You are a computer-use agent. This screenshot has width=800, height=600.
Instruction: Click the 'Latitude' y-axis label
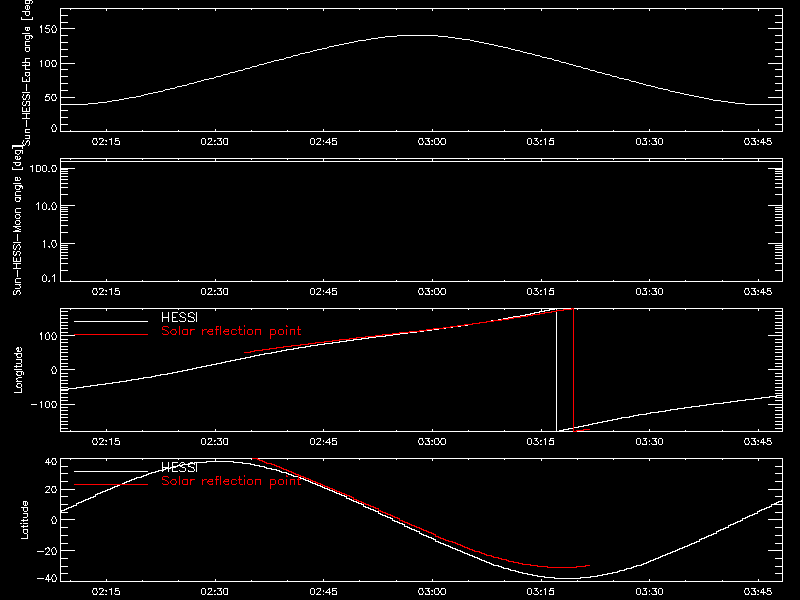24,520
